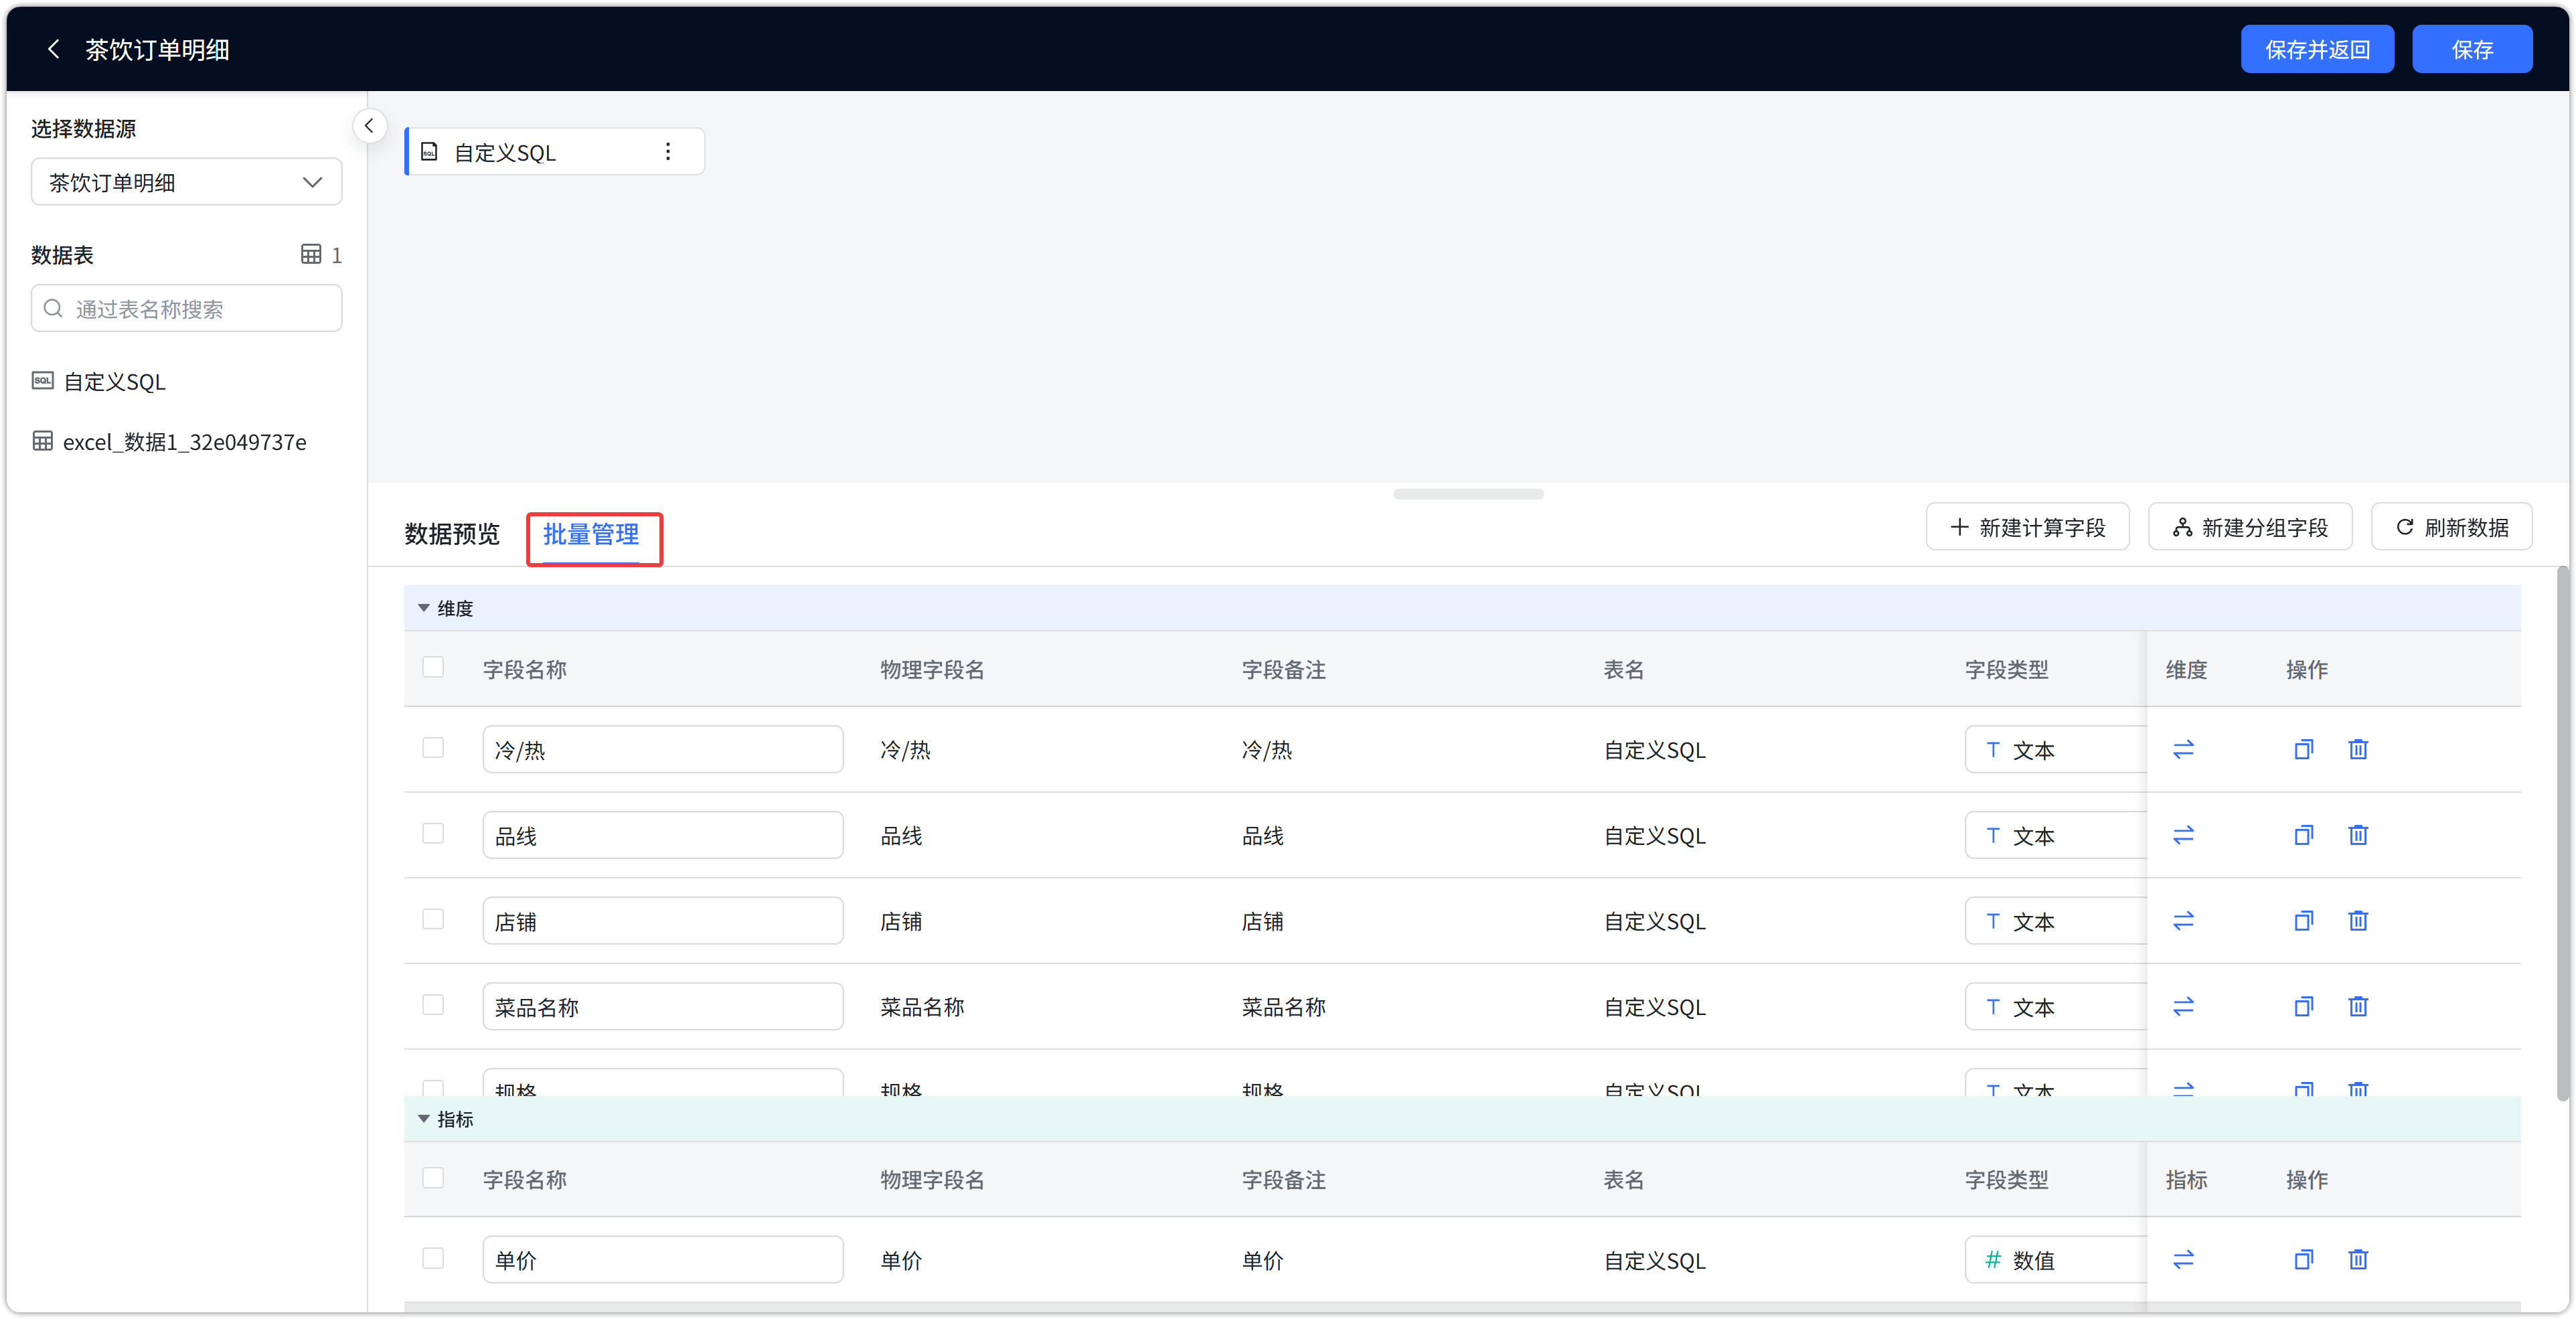Click the 保存 button
The image size is (2576, 1319).
(x=2472, y=49)
